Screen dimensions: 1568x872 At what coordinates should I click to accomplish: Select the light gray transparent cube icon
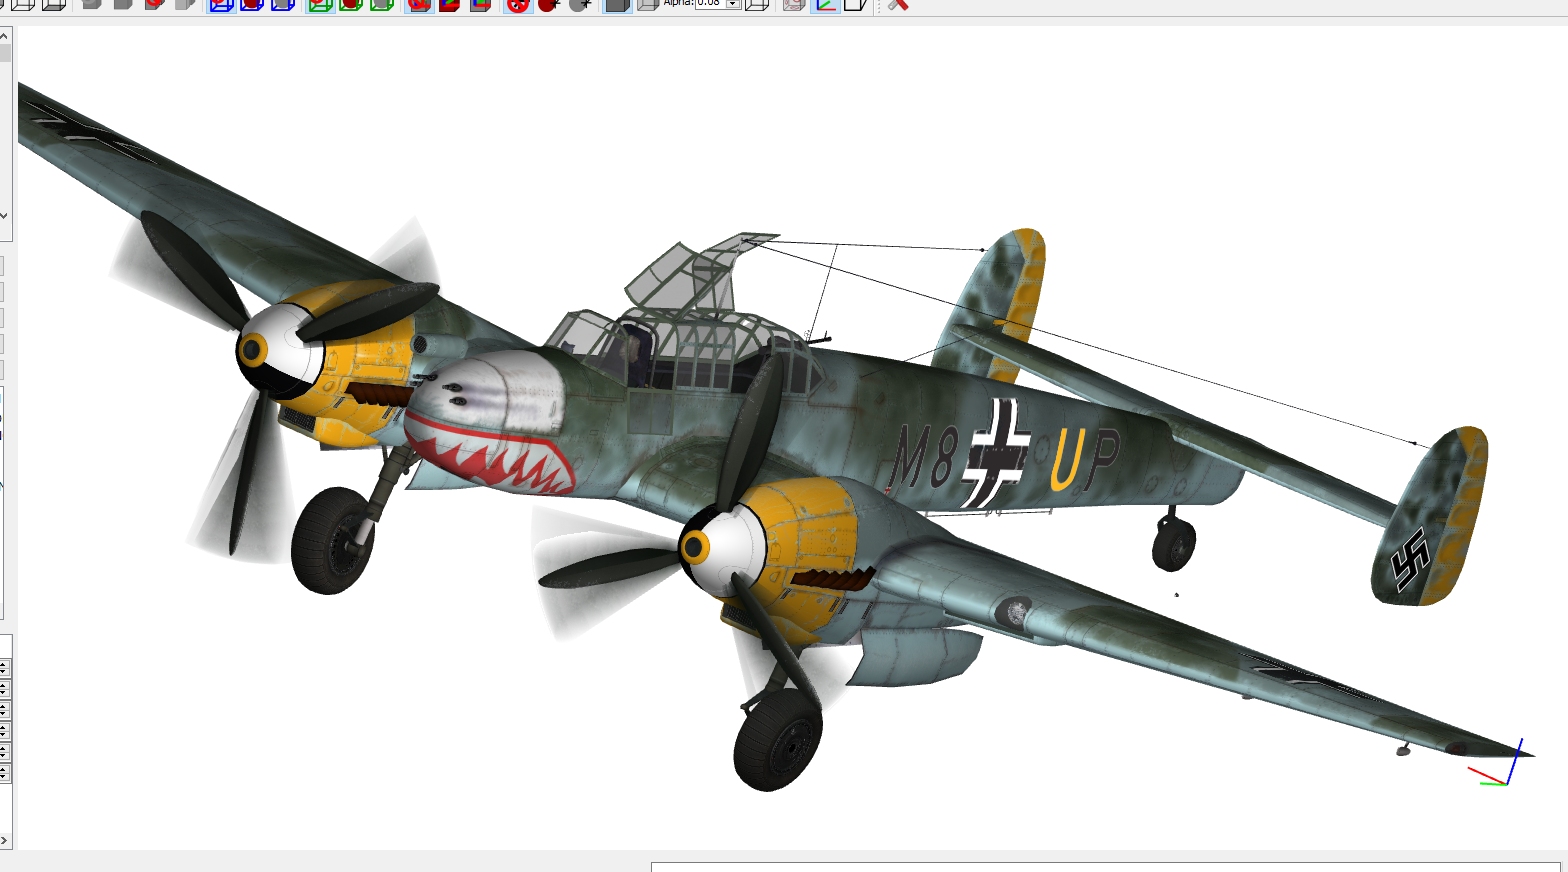click(648, 4)
